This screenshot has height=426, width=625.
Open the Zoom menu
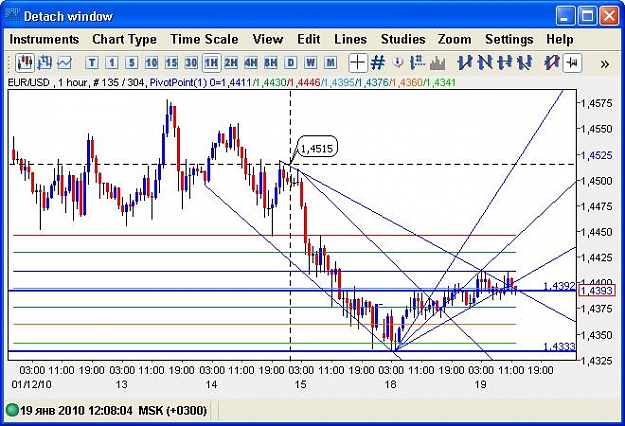coord(455,39)
